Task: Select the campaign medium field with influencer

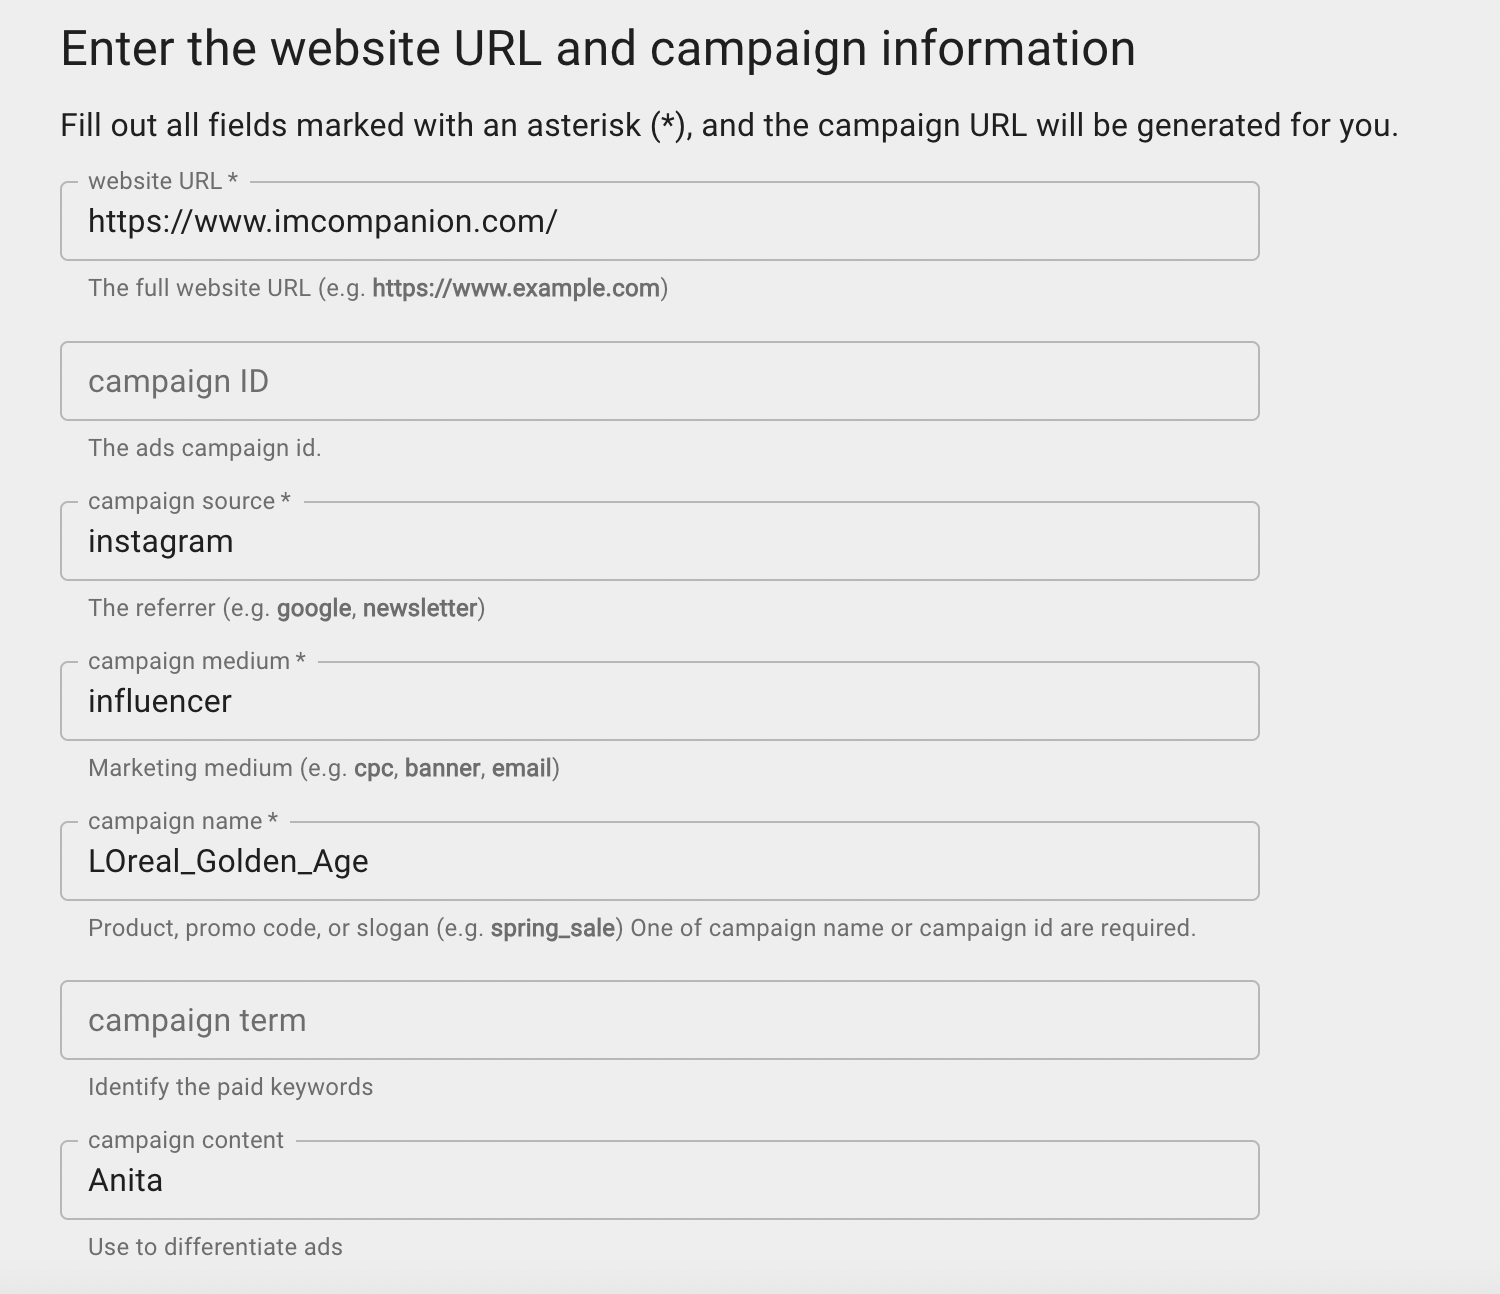Action: [x=660, y=702]
